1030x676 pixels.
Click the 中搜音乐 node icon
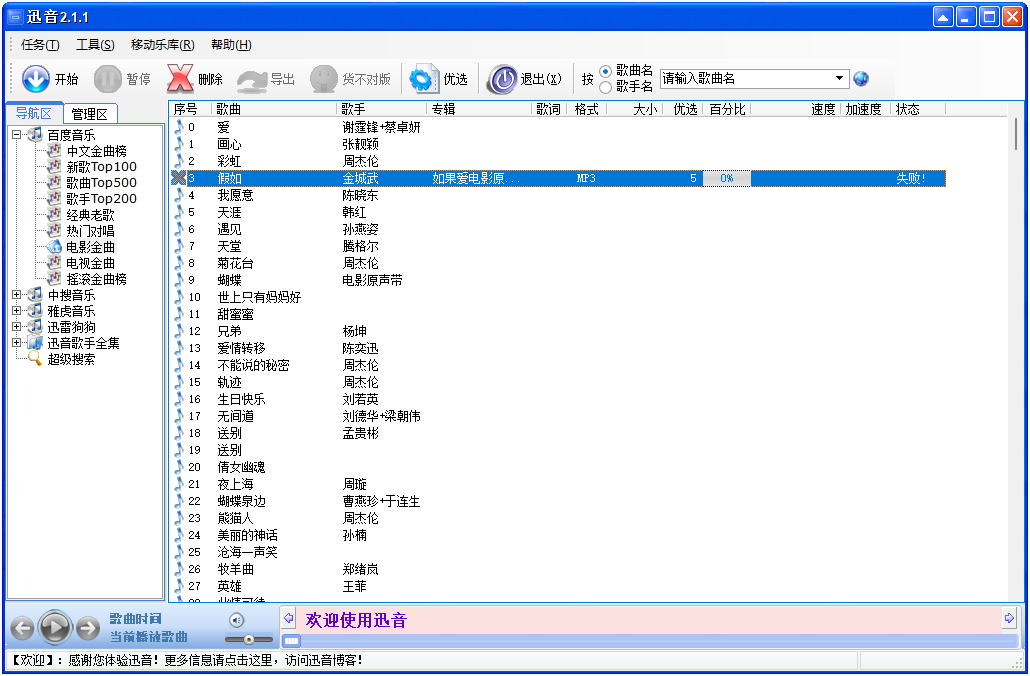click(35, 295)
